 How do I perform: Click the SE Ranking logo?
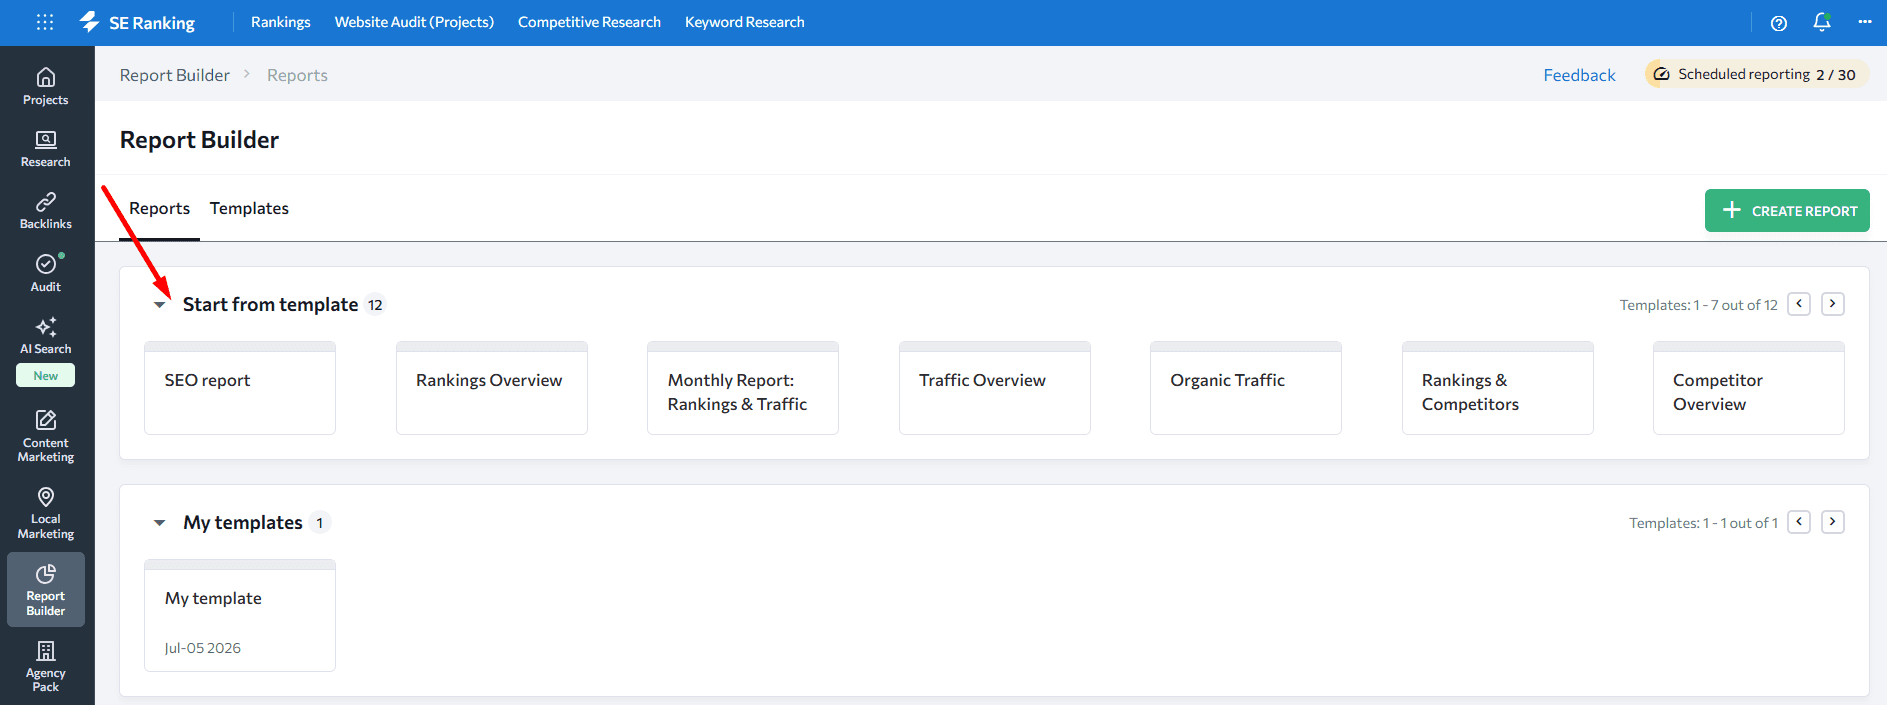click(137, 22)
